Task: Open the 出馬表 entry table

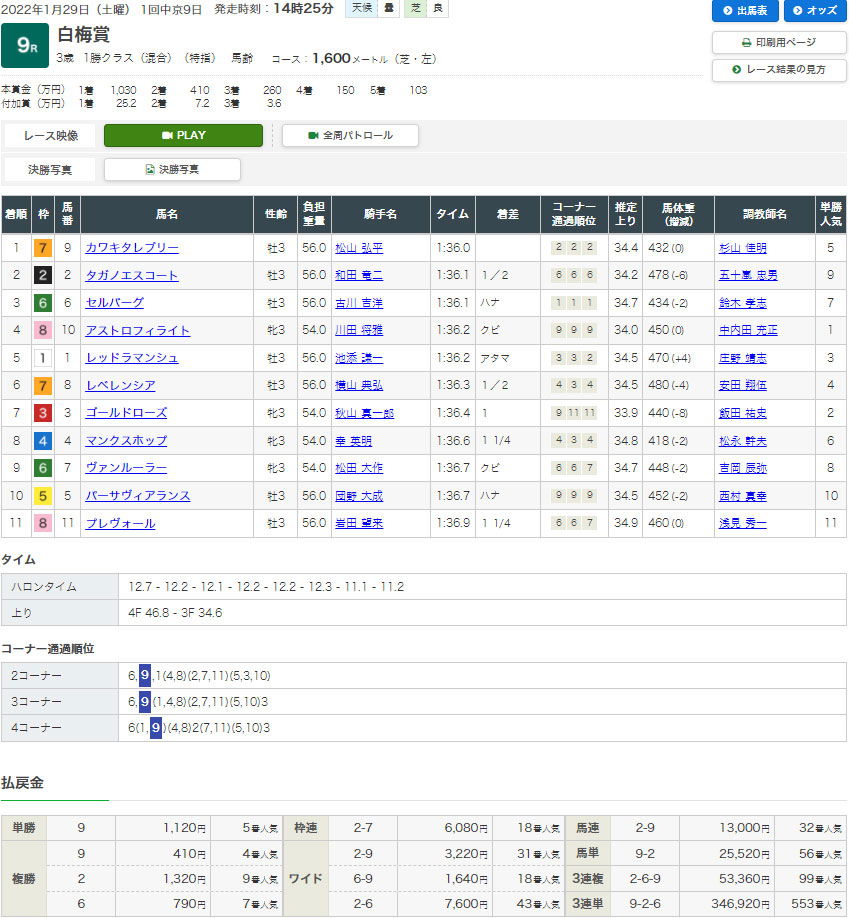Action: click(744, 11)
